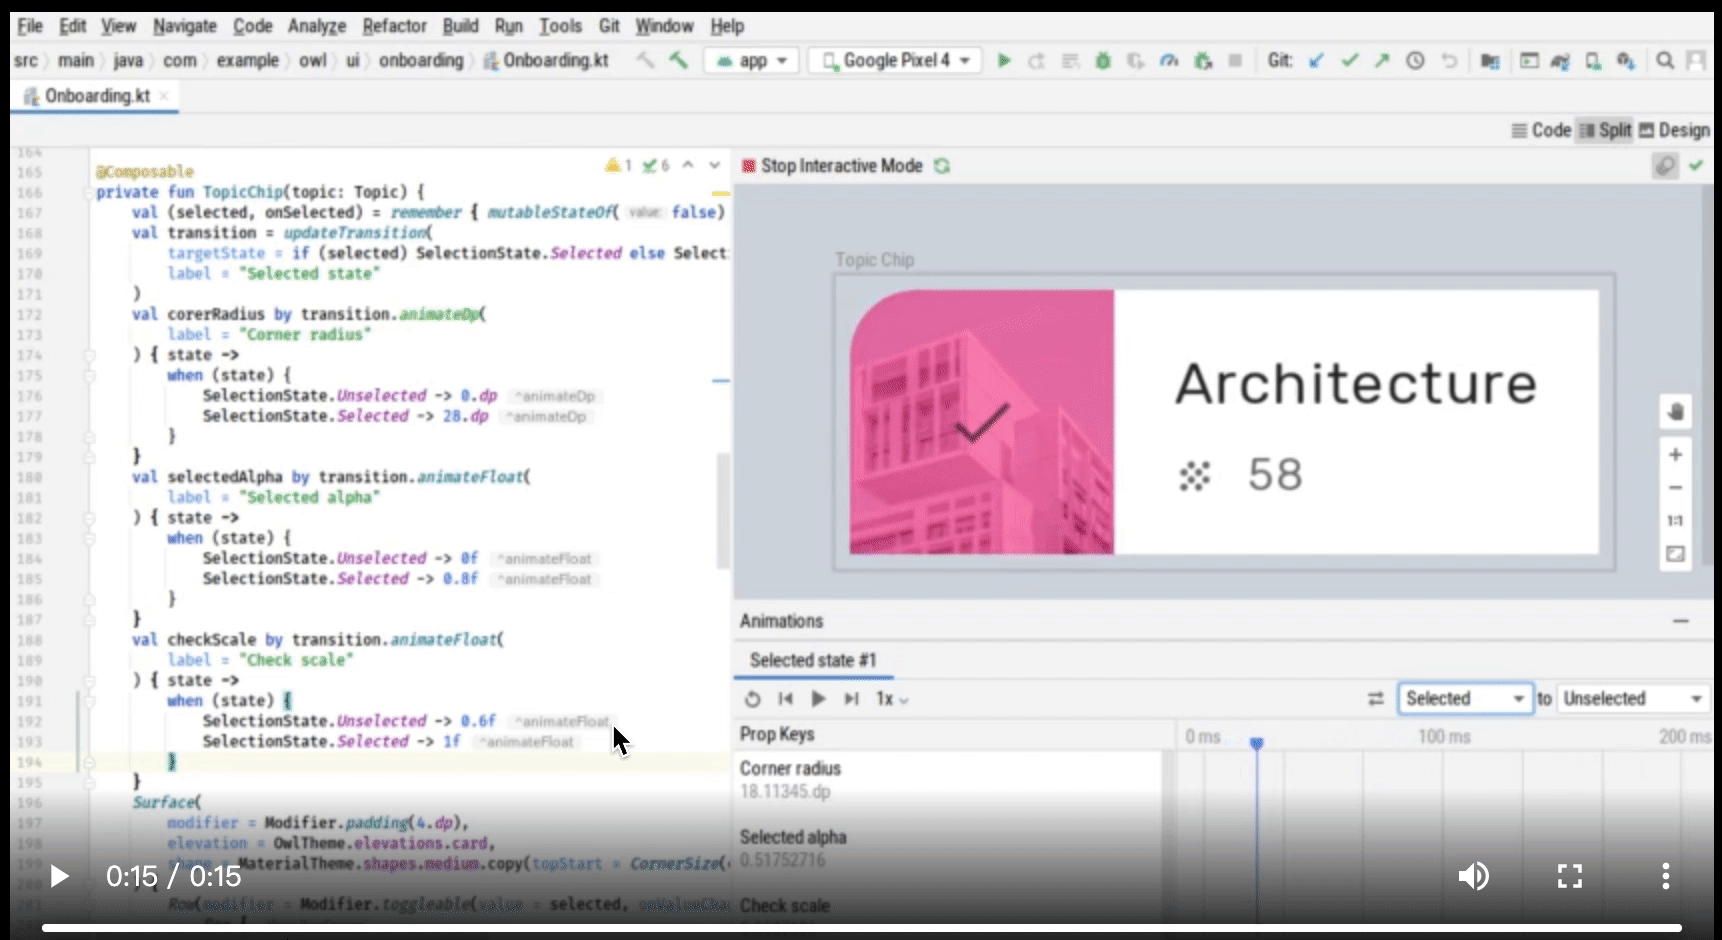The width and height of the screenshot is (1722, 940).
Task: Click the pan hand tool in the preview
Action: [1676, 412]
